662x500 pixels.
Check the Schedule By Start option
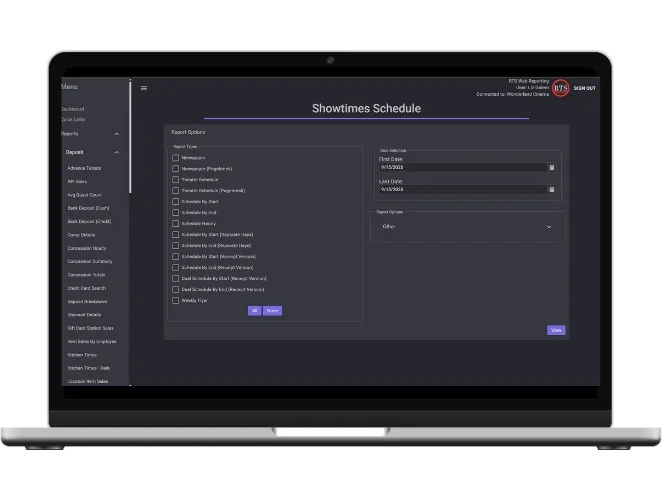pos(176,201)
